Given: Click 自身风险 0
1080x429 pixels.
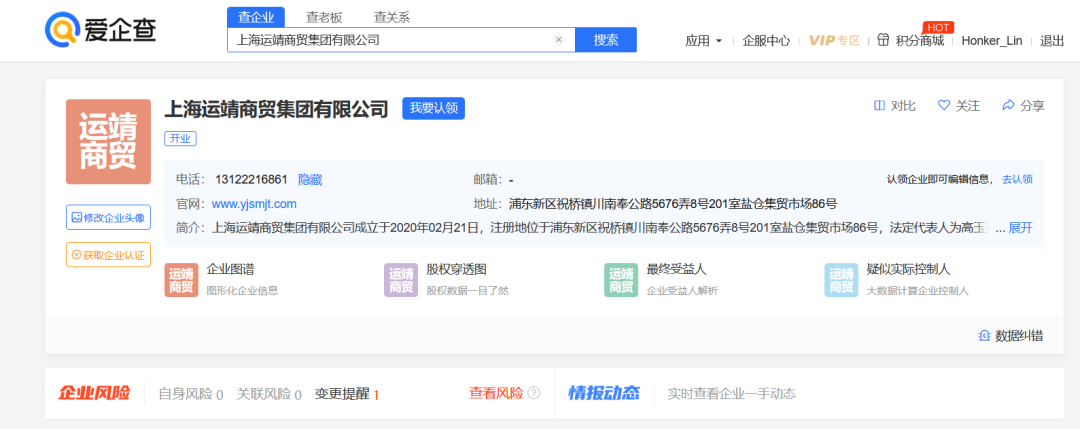Looking at the screenshot, I should coord(191,395).
